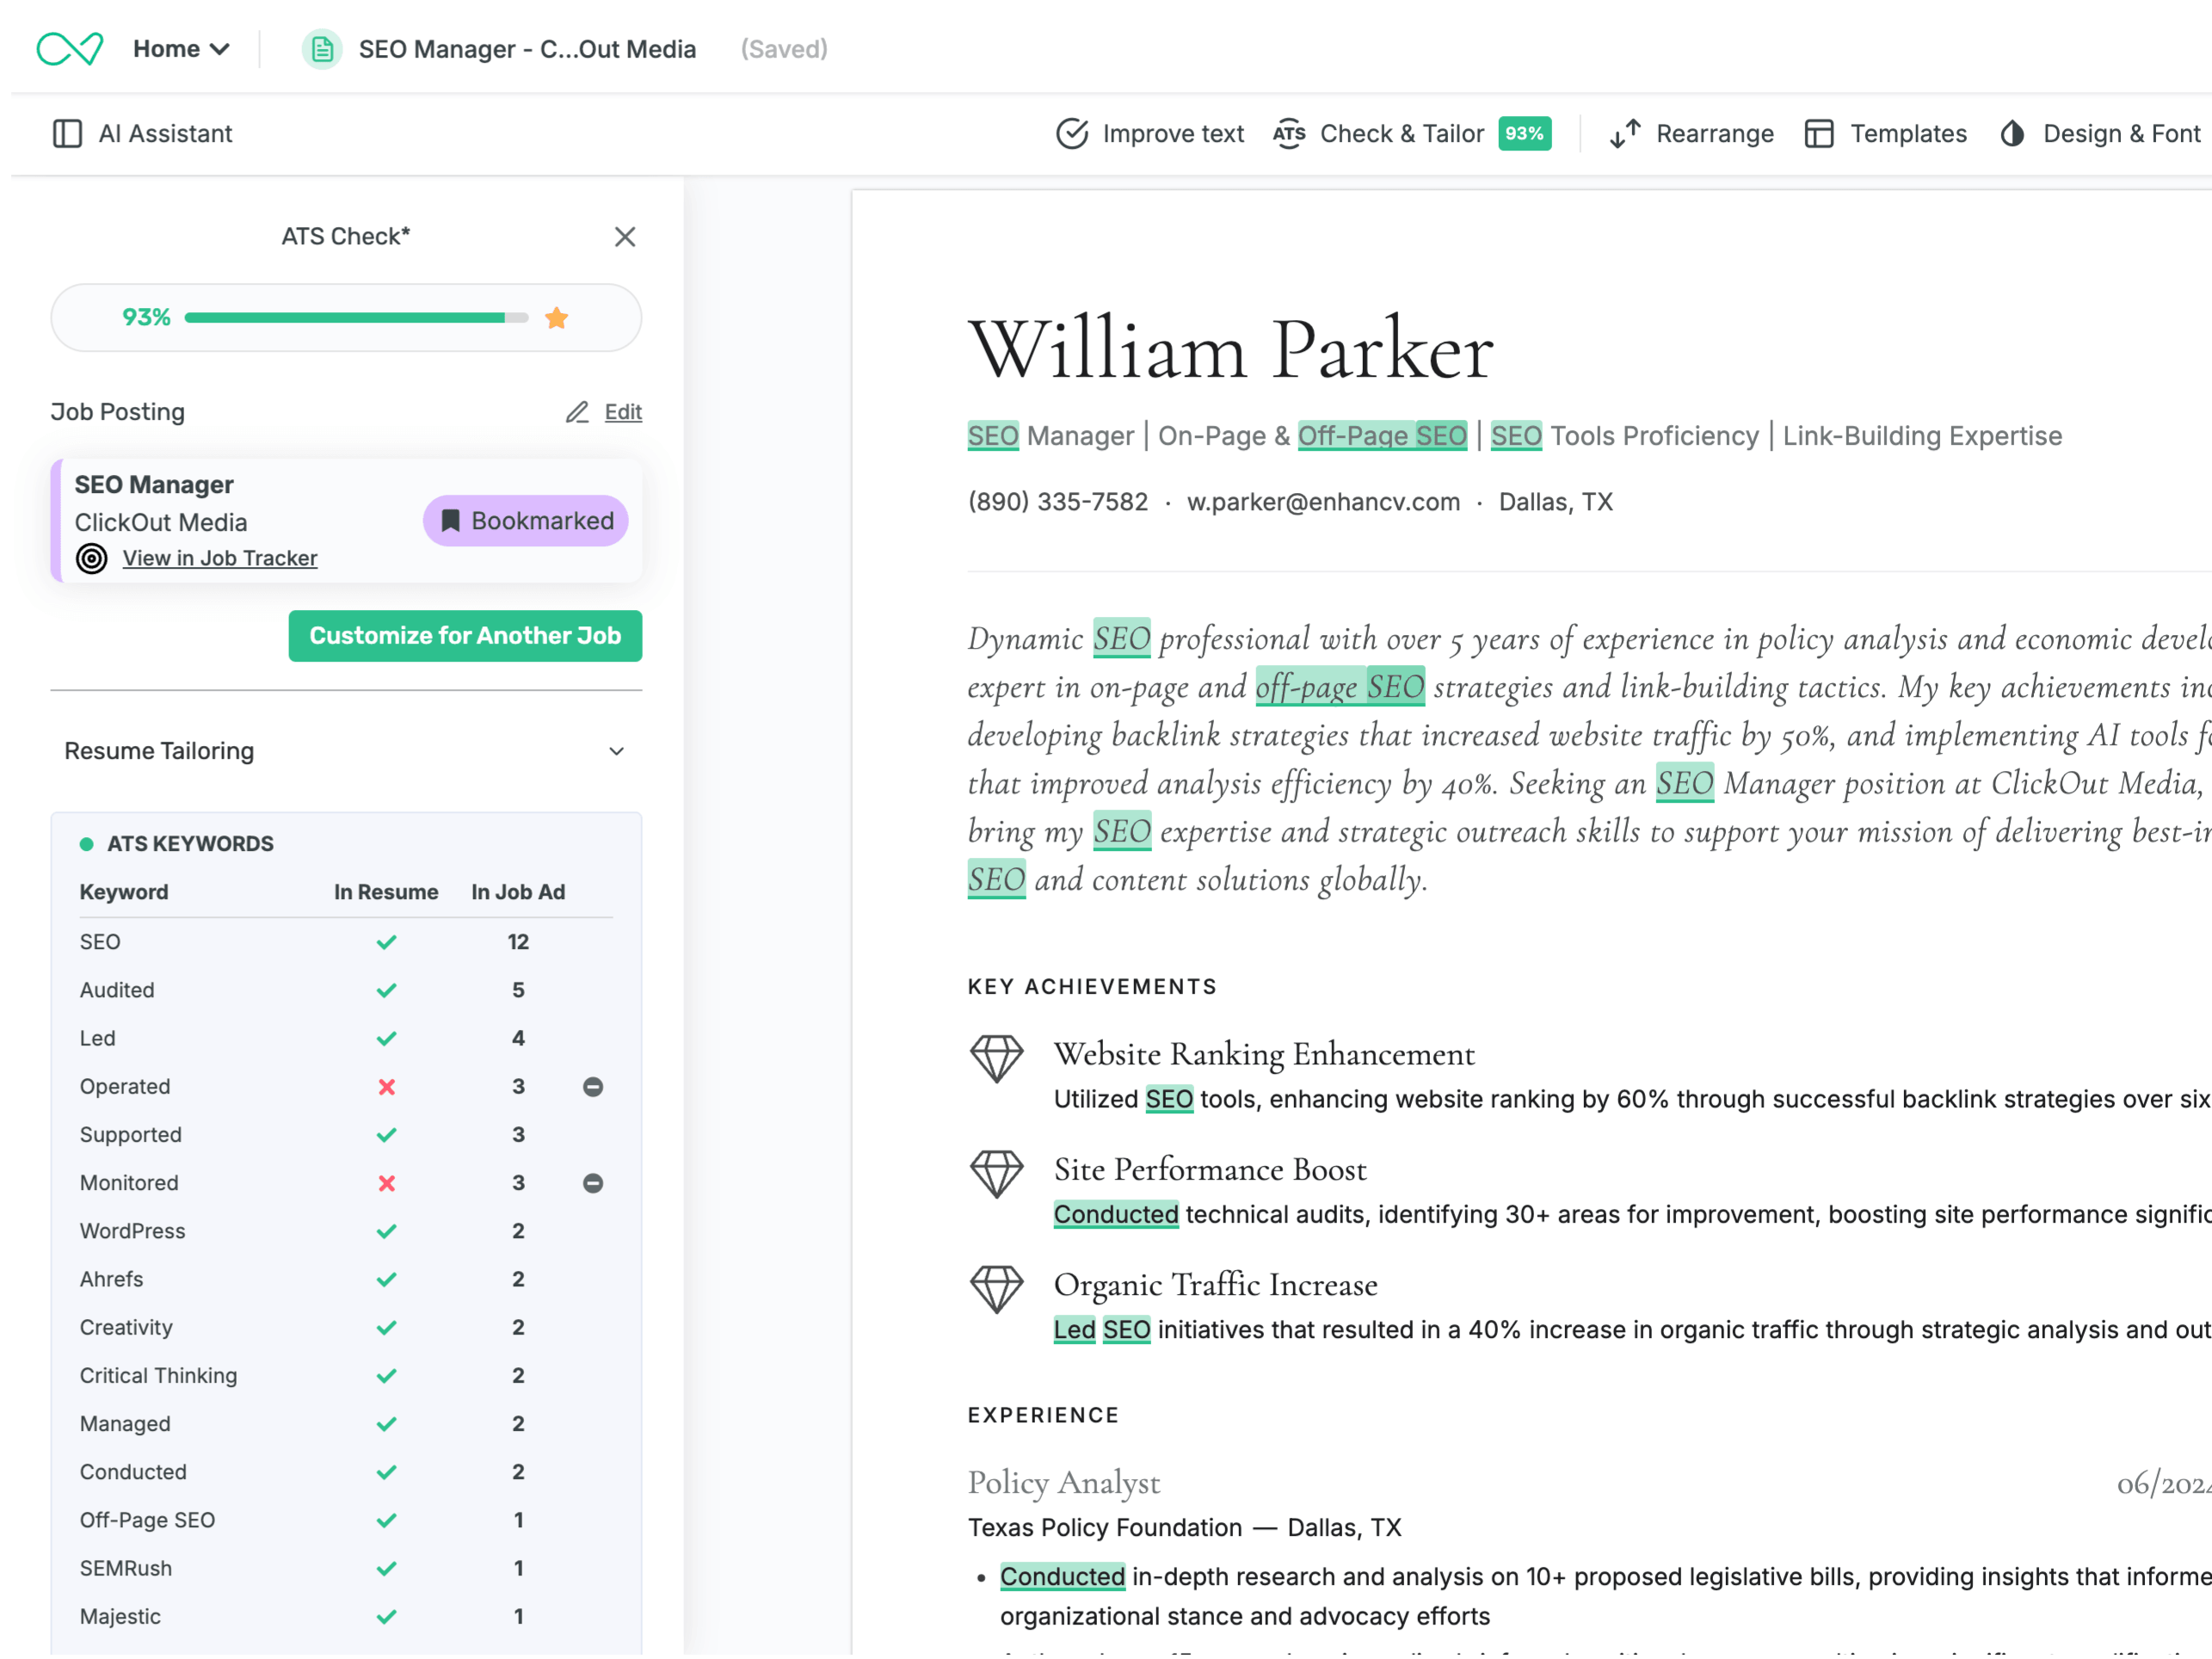This screenshot has width=2212, height=1659.
Task: Collapse the Resume Tailoring section
Action: (x=617, y=752)
